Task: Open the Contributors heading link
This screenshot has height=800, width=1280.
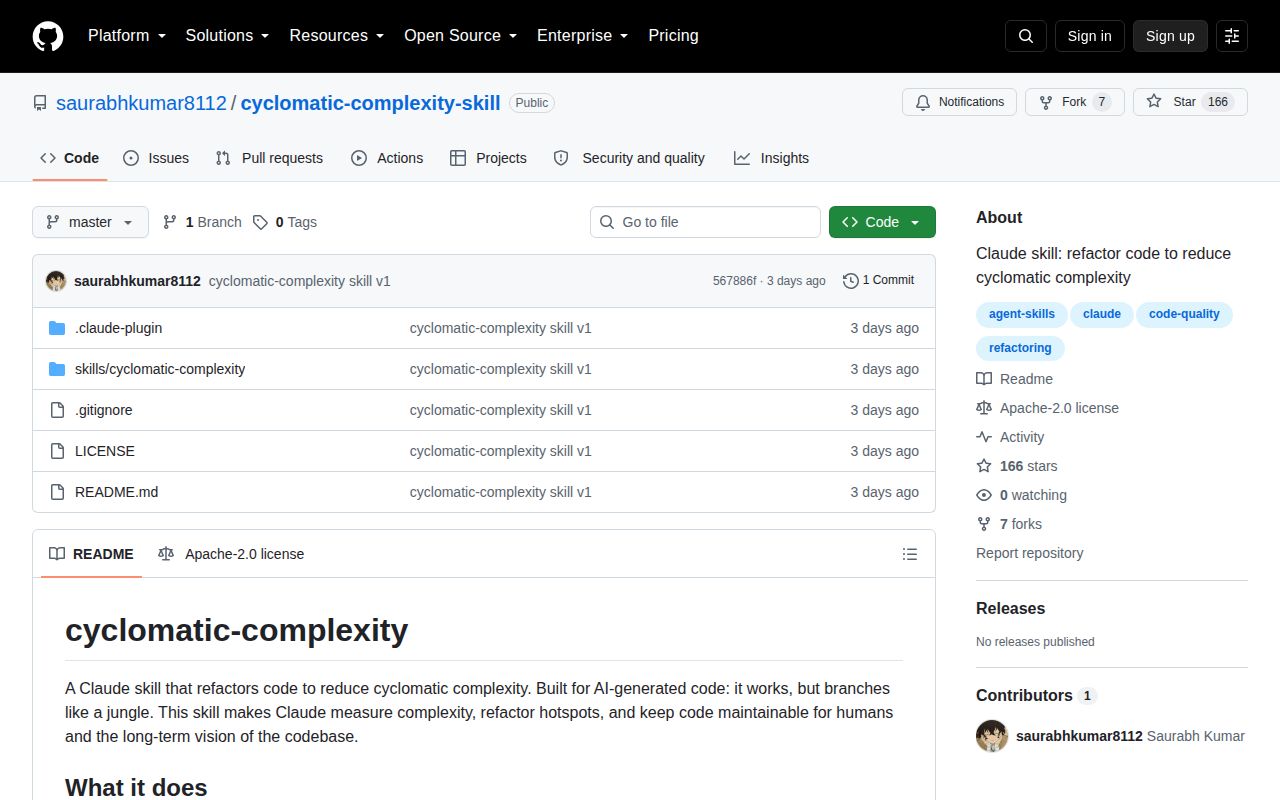Action: tap(1036, 695)
